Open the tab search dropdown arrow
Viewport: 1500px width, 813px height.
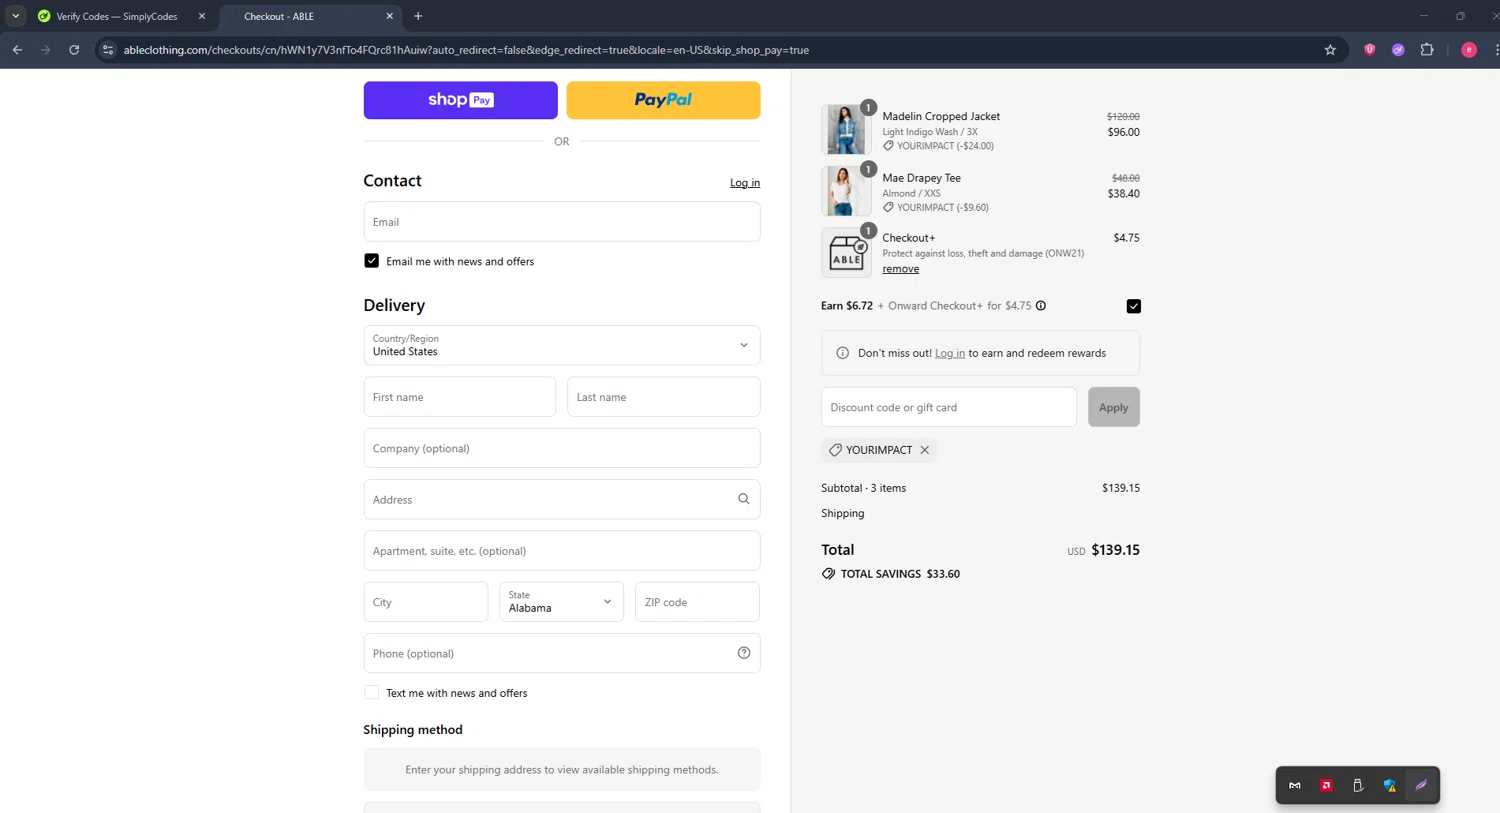16,16
